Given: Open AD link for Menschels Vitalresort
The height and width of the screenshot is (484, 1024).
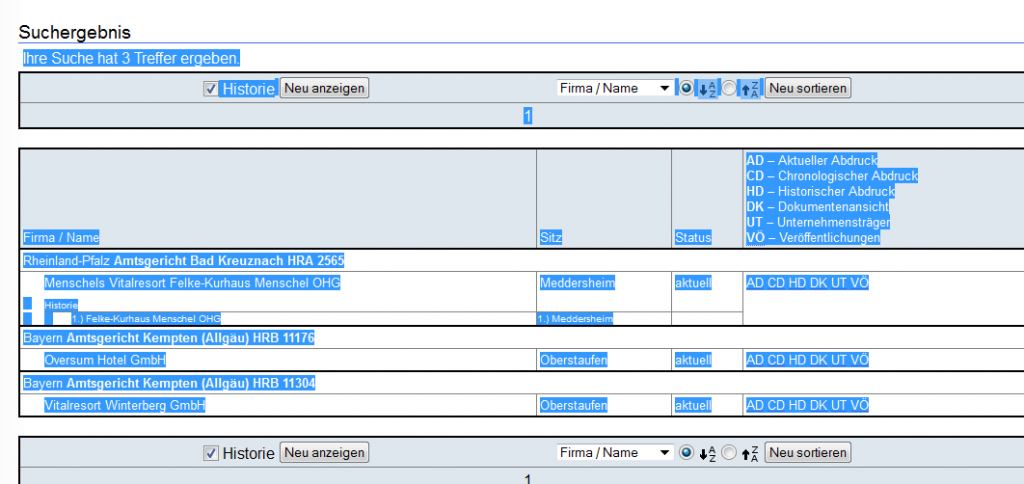Looking at the screenshot, I should [754, 283].
